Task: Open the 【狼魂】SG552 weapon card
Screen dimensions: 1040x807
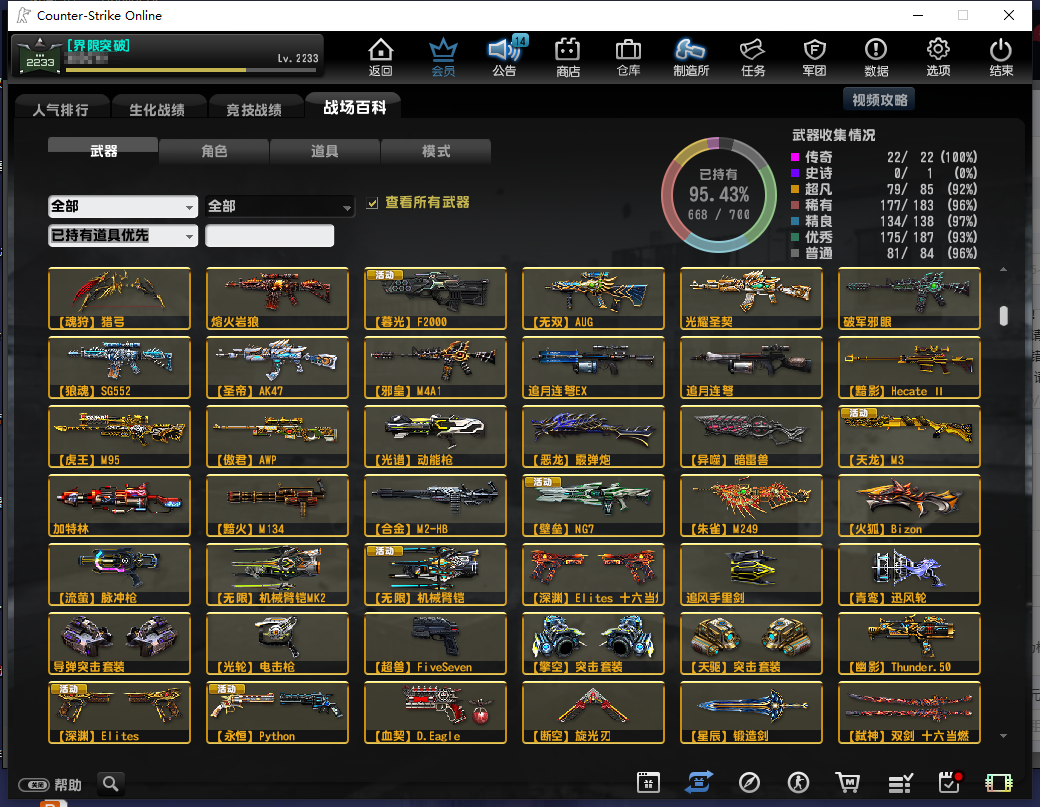Action: [119, 367]
